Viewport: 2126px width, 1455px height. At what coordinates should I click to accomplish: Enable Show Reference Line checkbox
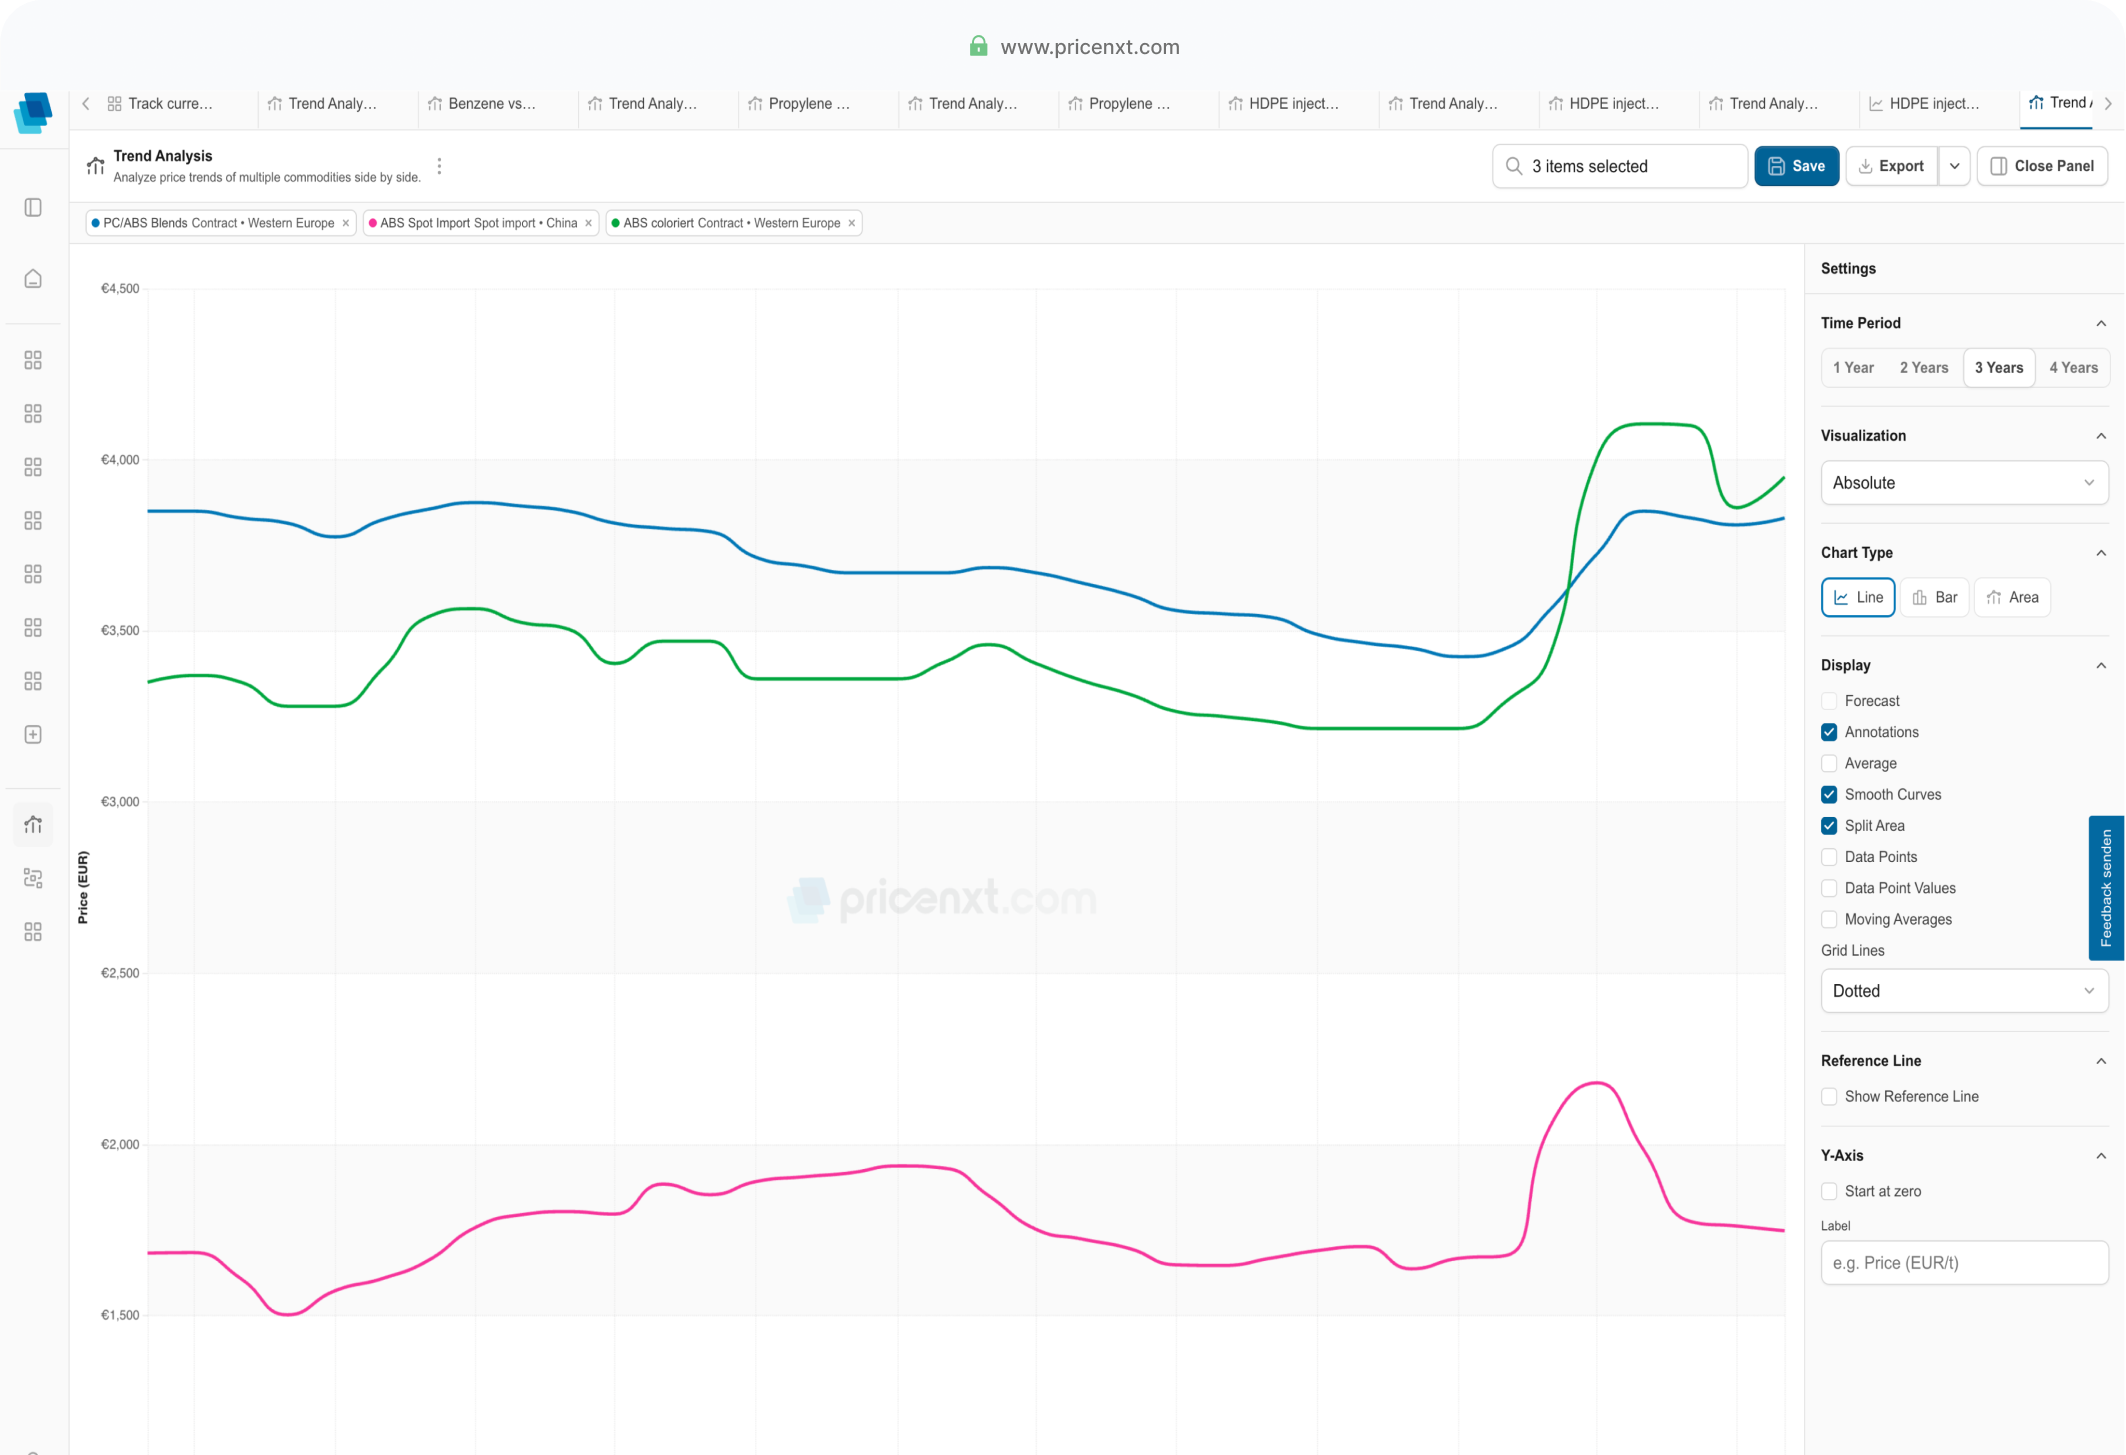(1829, 1096)
